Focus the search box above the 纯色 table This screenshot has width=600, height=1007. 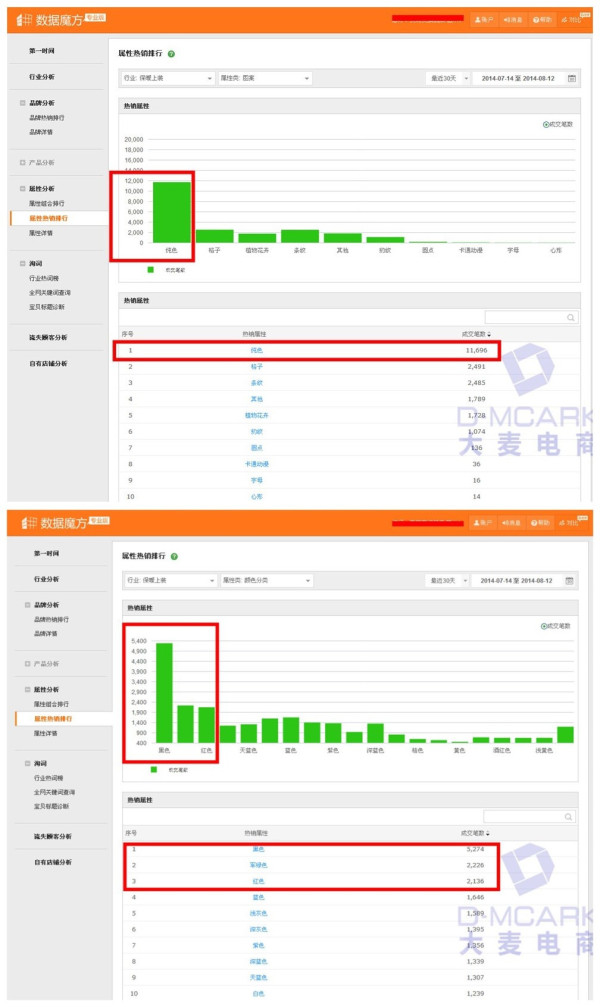(x=531, y=317)
